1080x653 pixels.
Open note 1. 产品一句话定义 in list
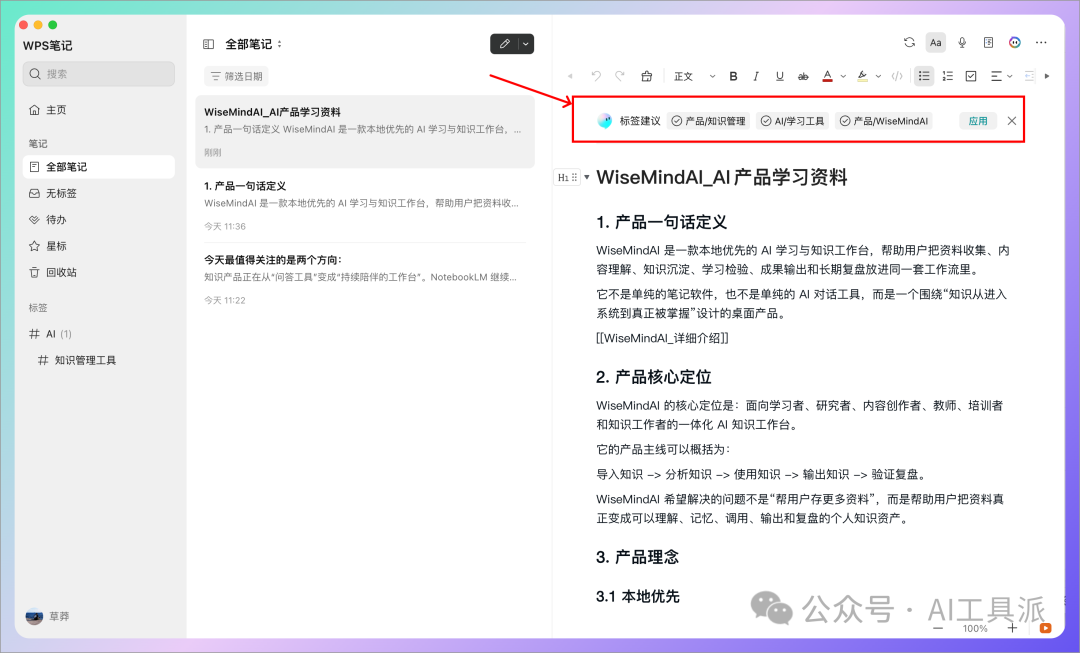point(365,206)
